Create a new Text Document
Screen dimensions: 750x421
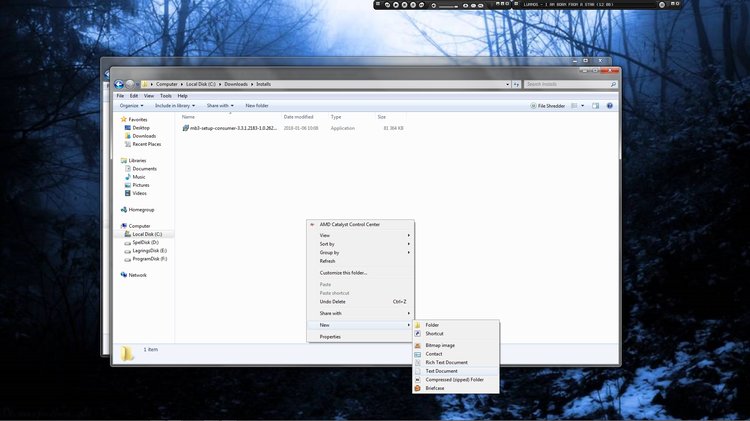(456, 371)
